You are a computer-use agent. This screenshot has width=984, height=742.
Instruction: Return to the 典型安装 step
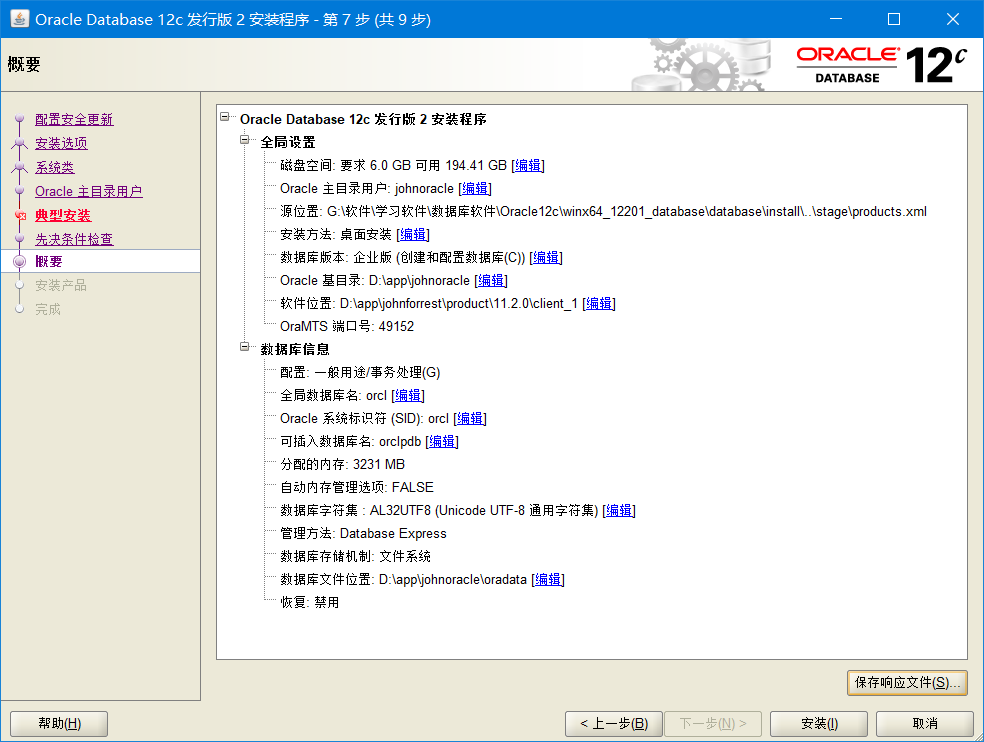point(63,215)
